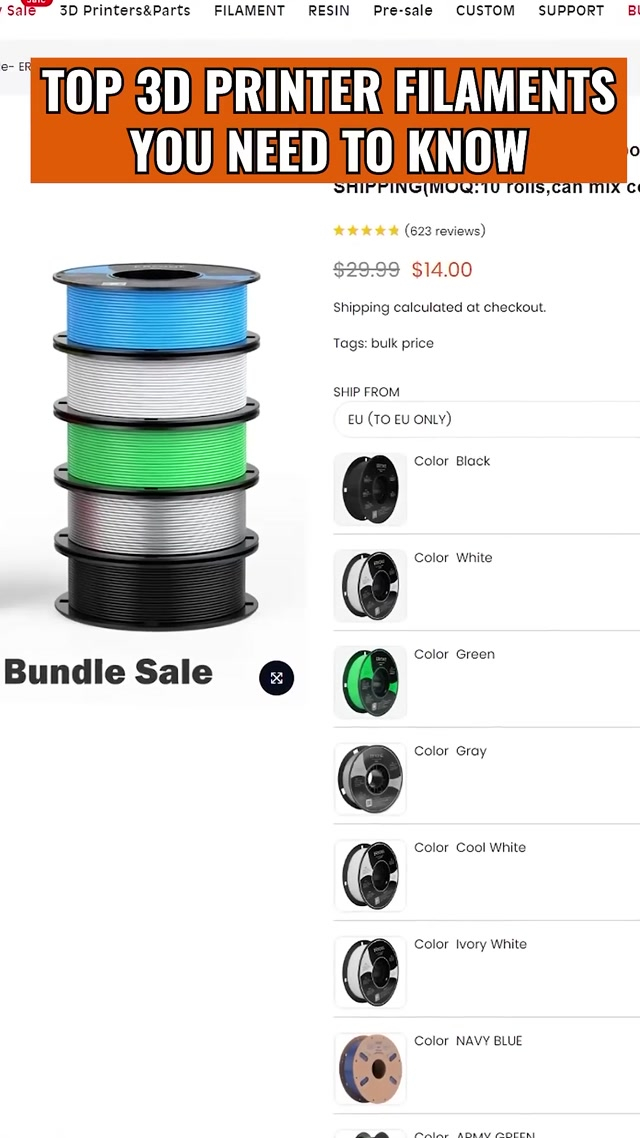
Task: Open the SHIP FROM dropdown
Action: (486, 419)
